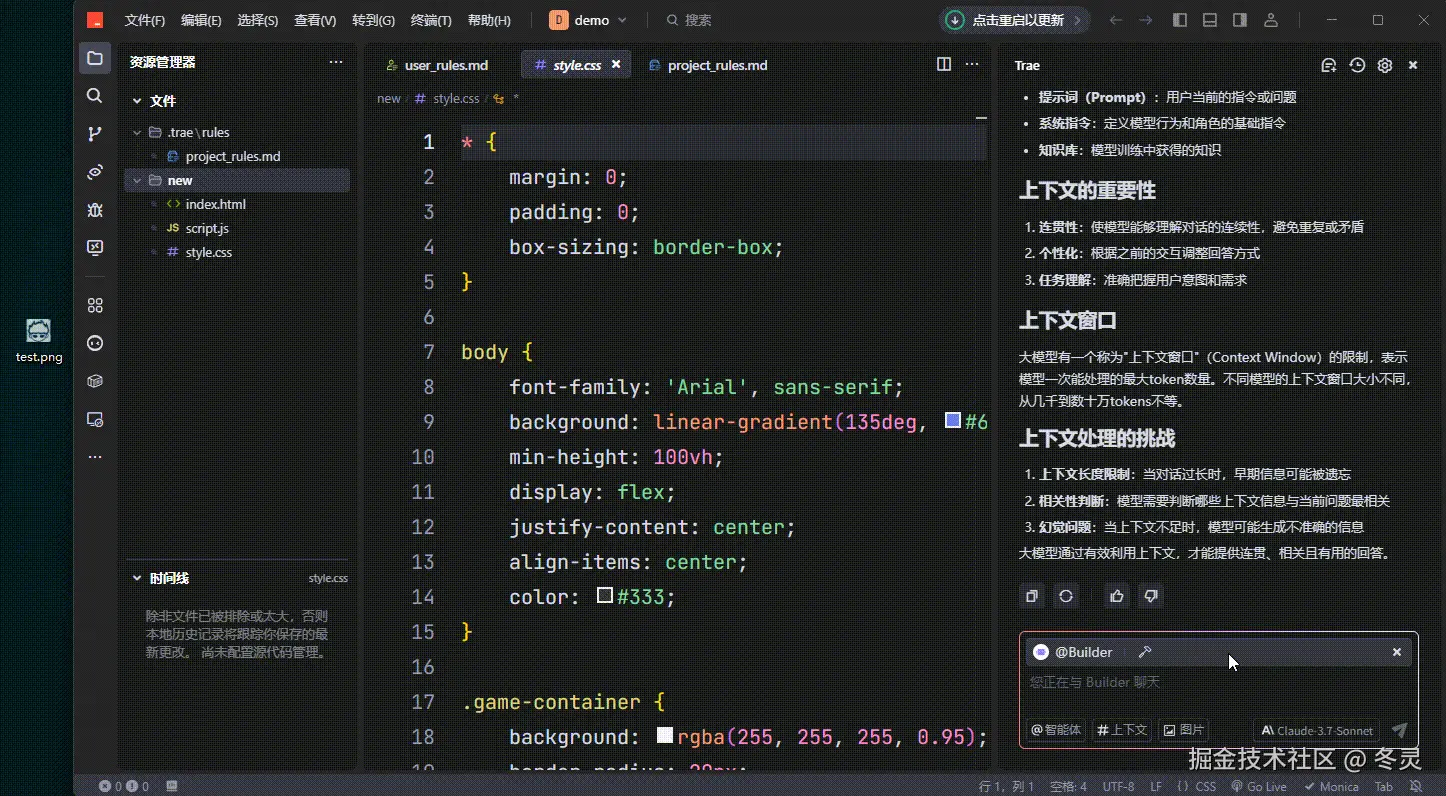The width and height of the screenshot is (1446, 796).
Task: Click the #上下文 context button
Action: pyautogui.click(x=1122, y=730)
